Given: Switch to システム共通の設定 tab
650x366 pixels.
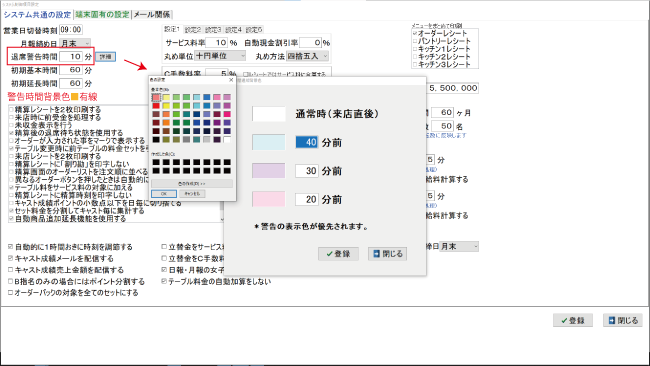Looking at the screenshot, I should 37,15.
